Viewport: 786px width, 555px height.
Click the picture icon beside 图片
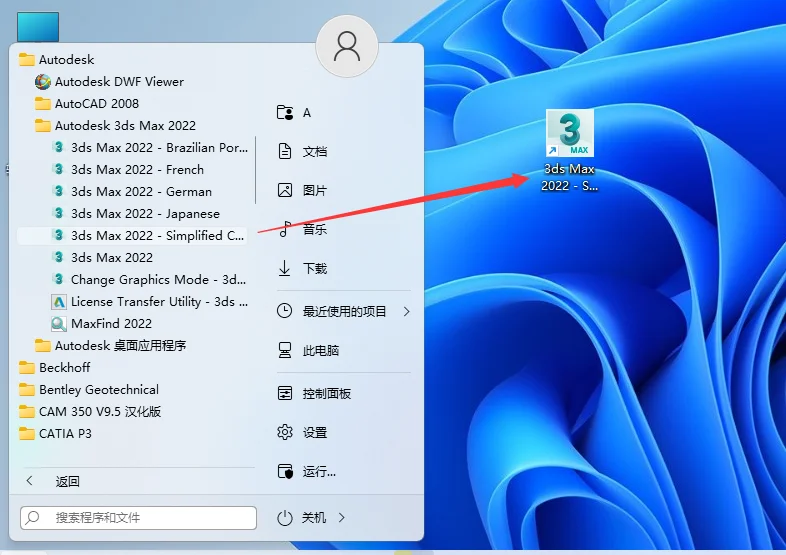coord(285,190)
